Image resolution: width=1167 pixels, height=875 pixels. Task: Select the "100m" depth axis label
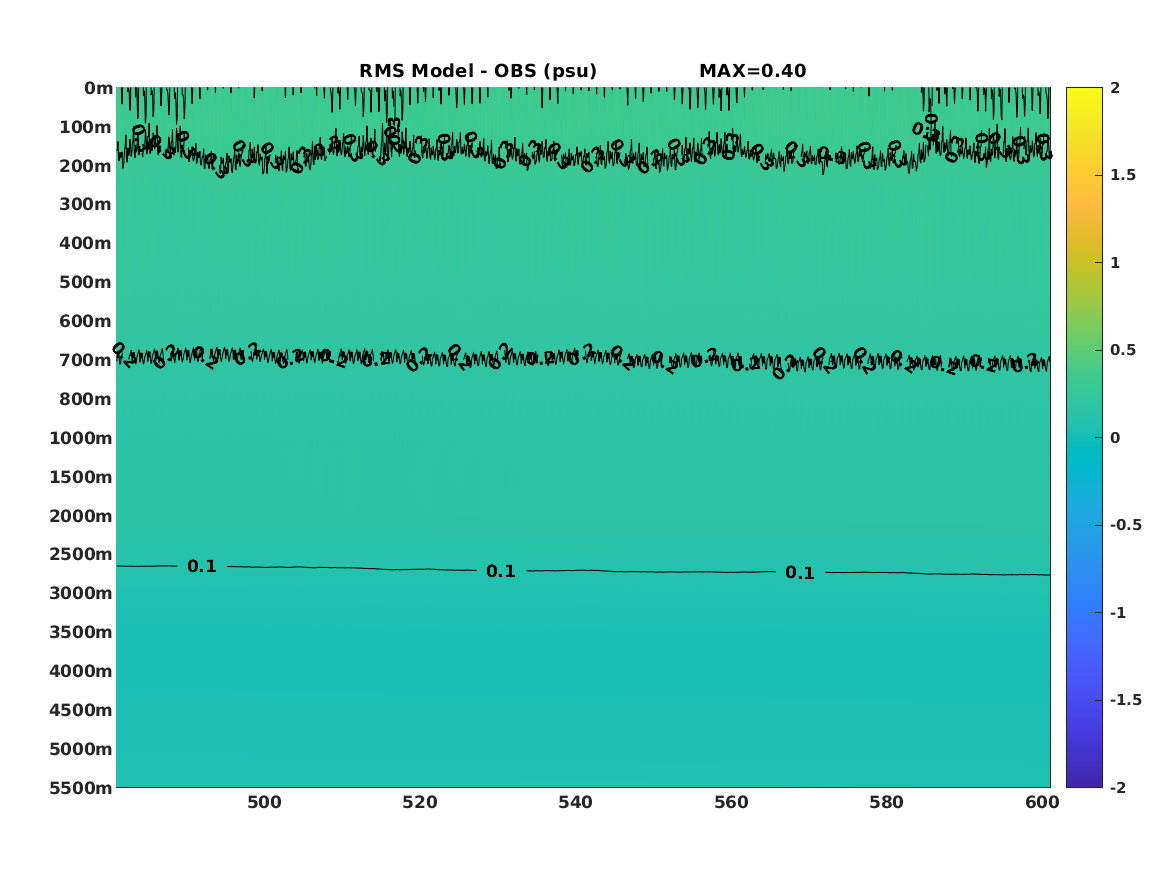[86, 127]
